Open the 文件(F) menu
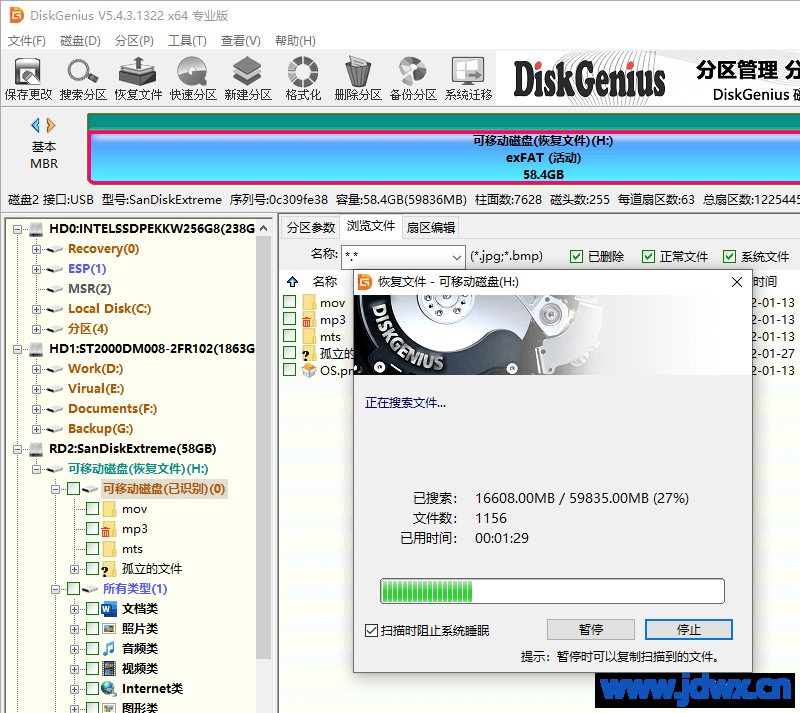800x713 pixels. point(27,41)
